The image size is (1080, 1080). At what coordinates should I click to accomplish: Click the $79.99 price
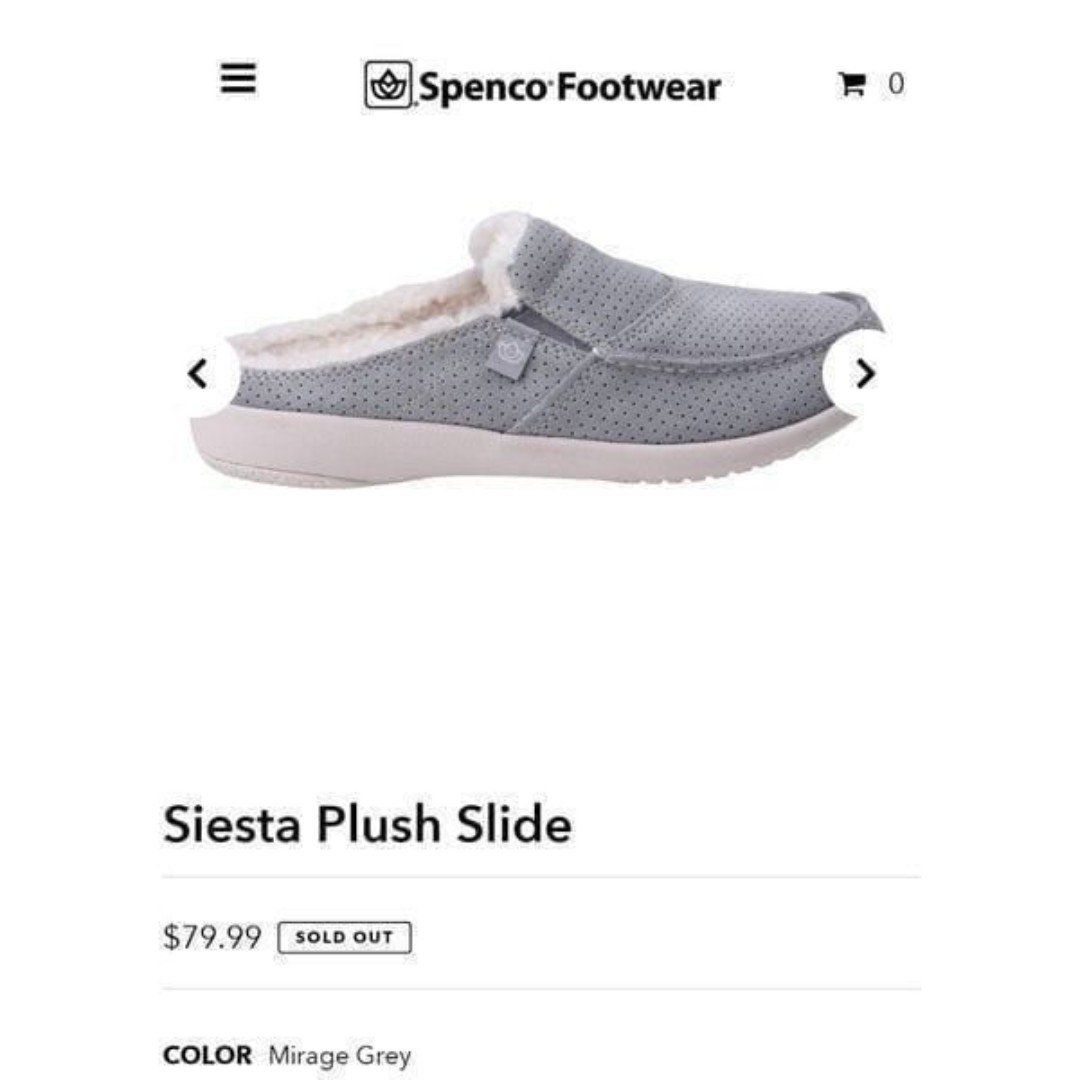point(212,937)
